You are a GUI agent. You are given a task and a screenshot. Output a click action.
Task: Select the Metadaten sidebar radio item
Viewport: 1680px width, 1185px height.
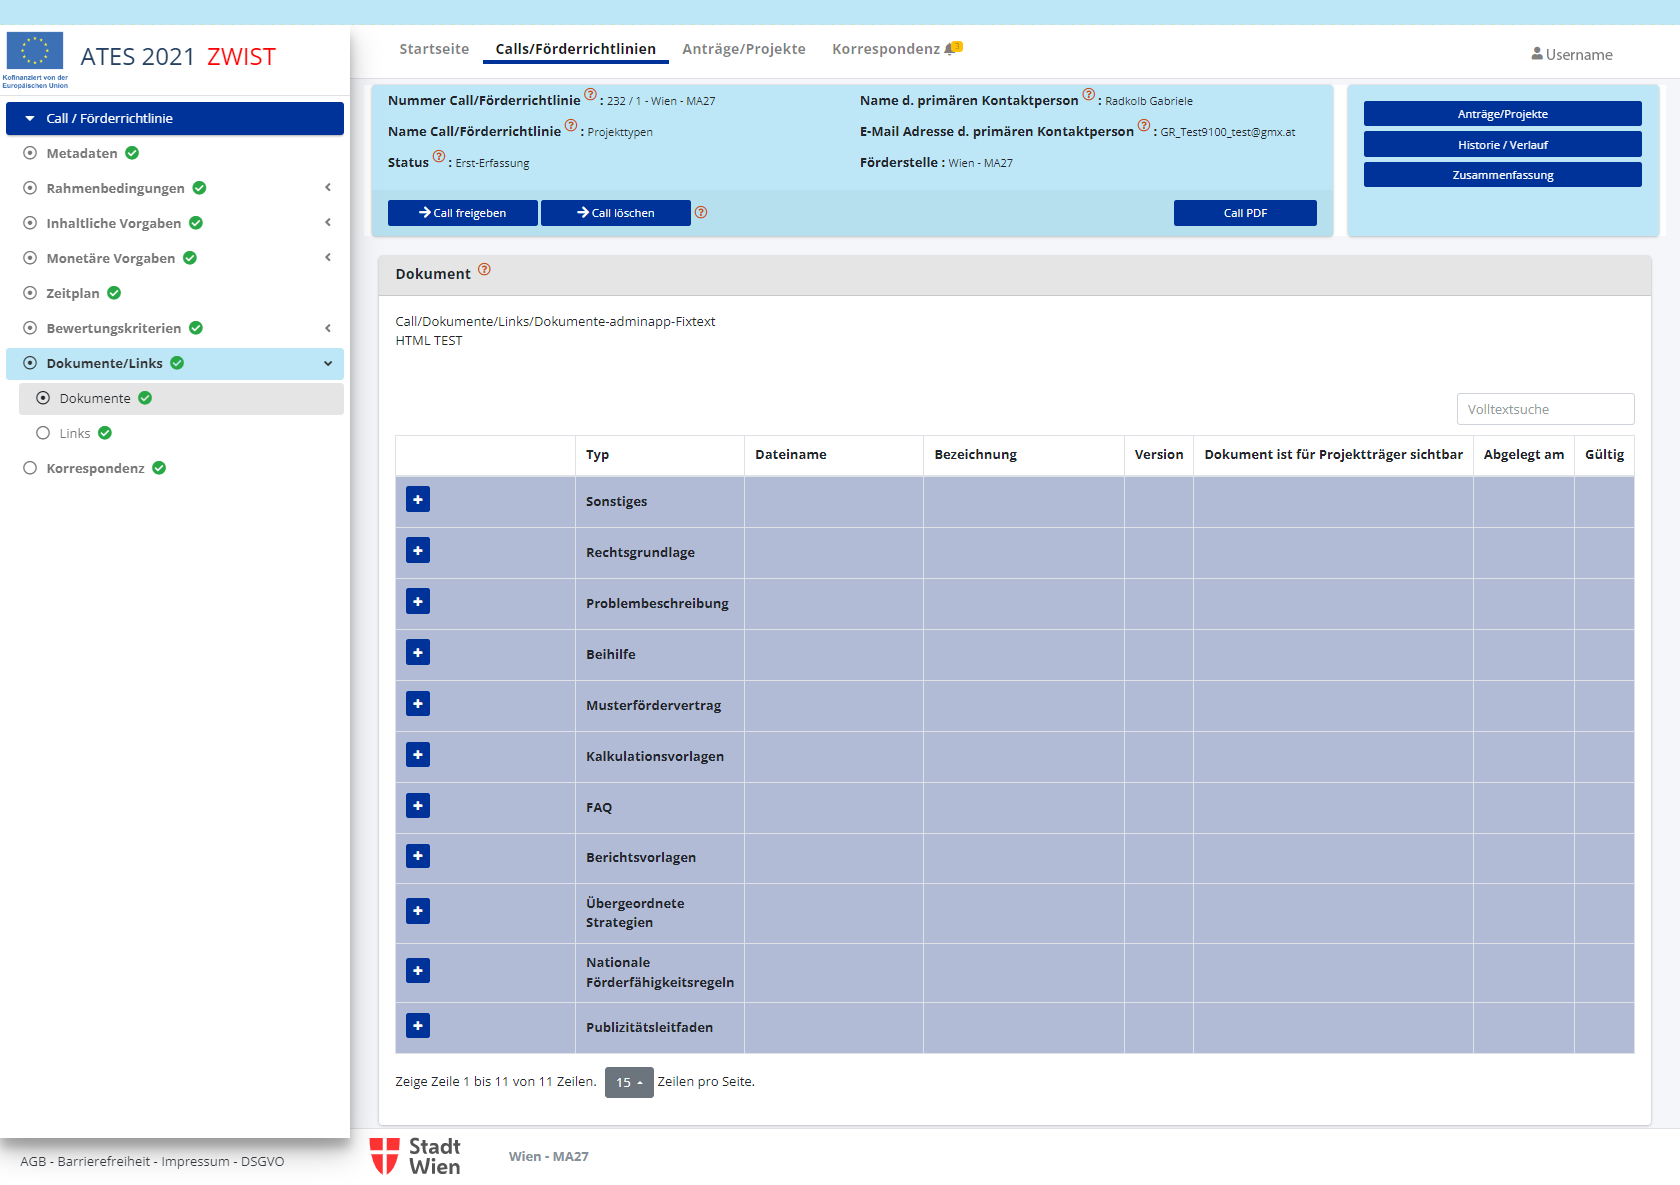[x=30, y=153]
